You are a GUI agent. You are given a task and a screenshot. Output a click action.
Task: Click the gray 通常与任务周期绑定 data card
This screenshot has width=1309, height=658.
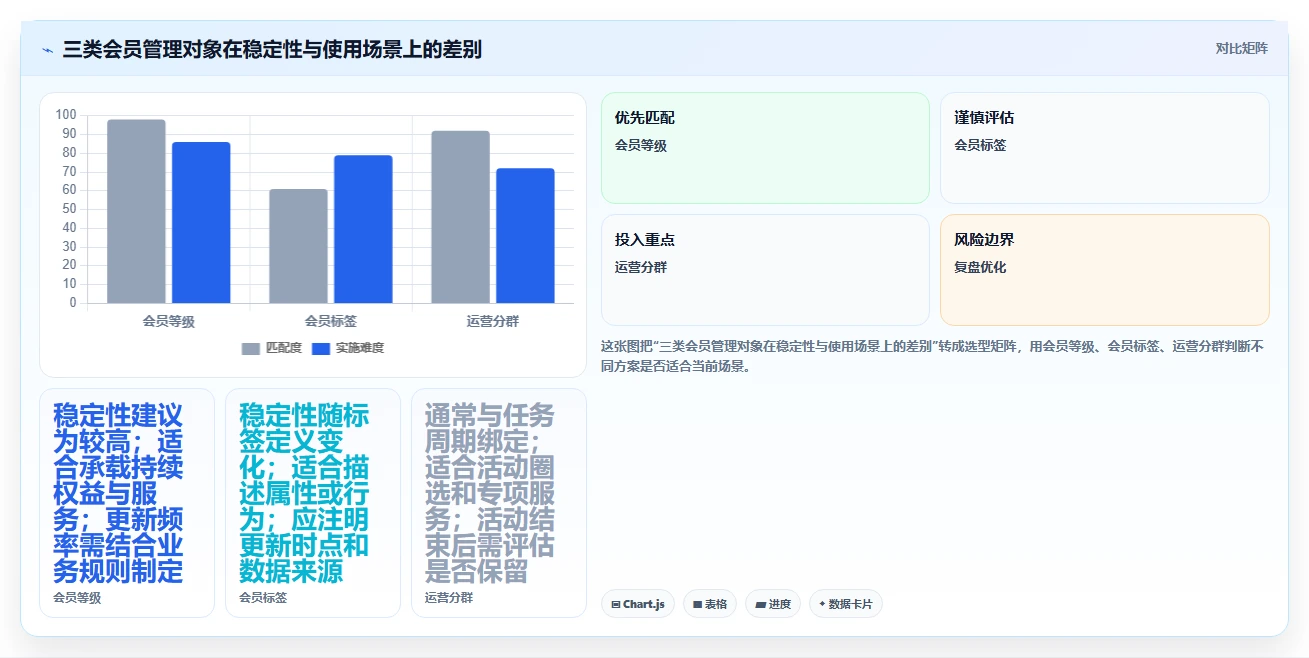(x=499, y=503)
